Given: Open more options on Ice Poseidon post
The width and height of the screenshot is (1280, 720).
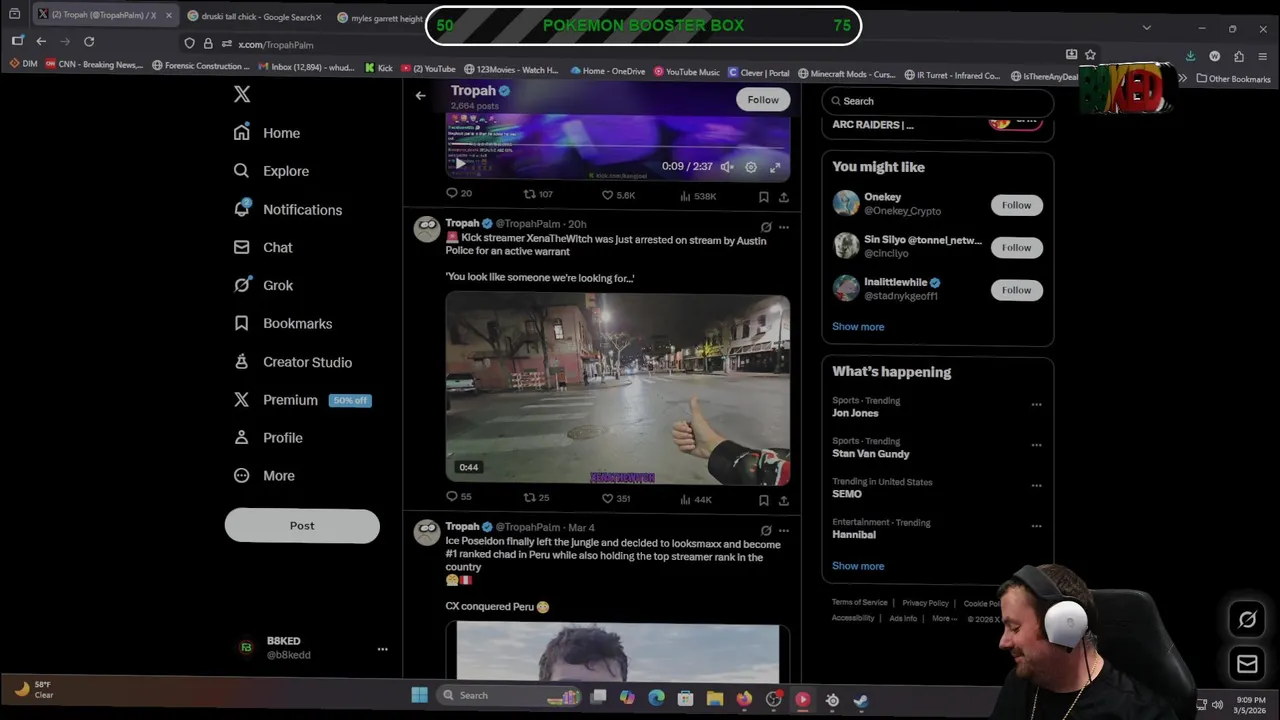Looking at the screenshot, I should point(784,530).
